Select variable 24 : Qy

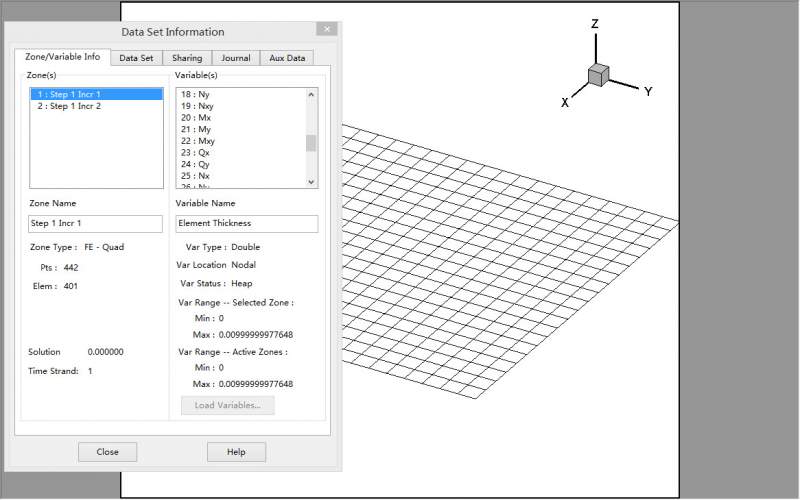click(x=241, y=164)
